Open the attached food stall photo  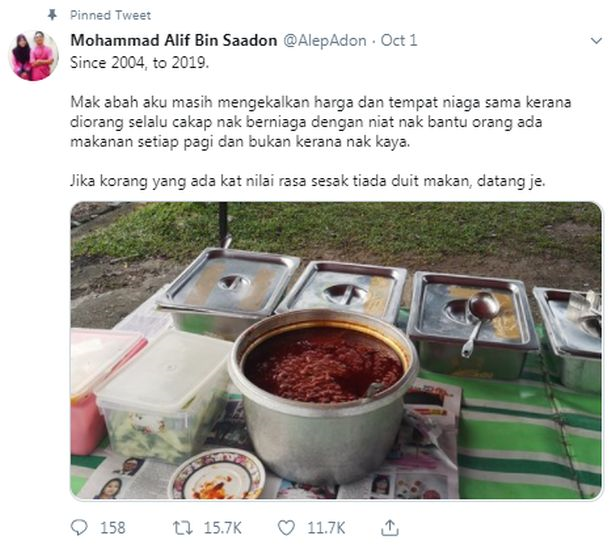coord(336,350)
